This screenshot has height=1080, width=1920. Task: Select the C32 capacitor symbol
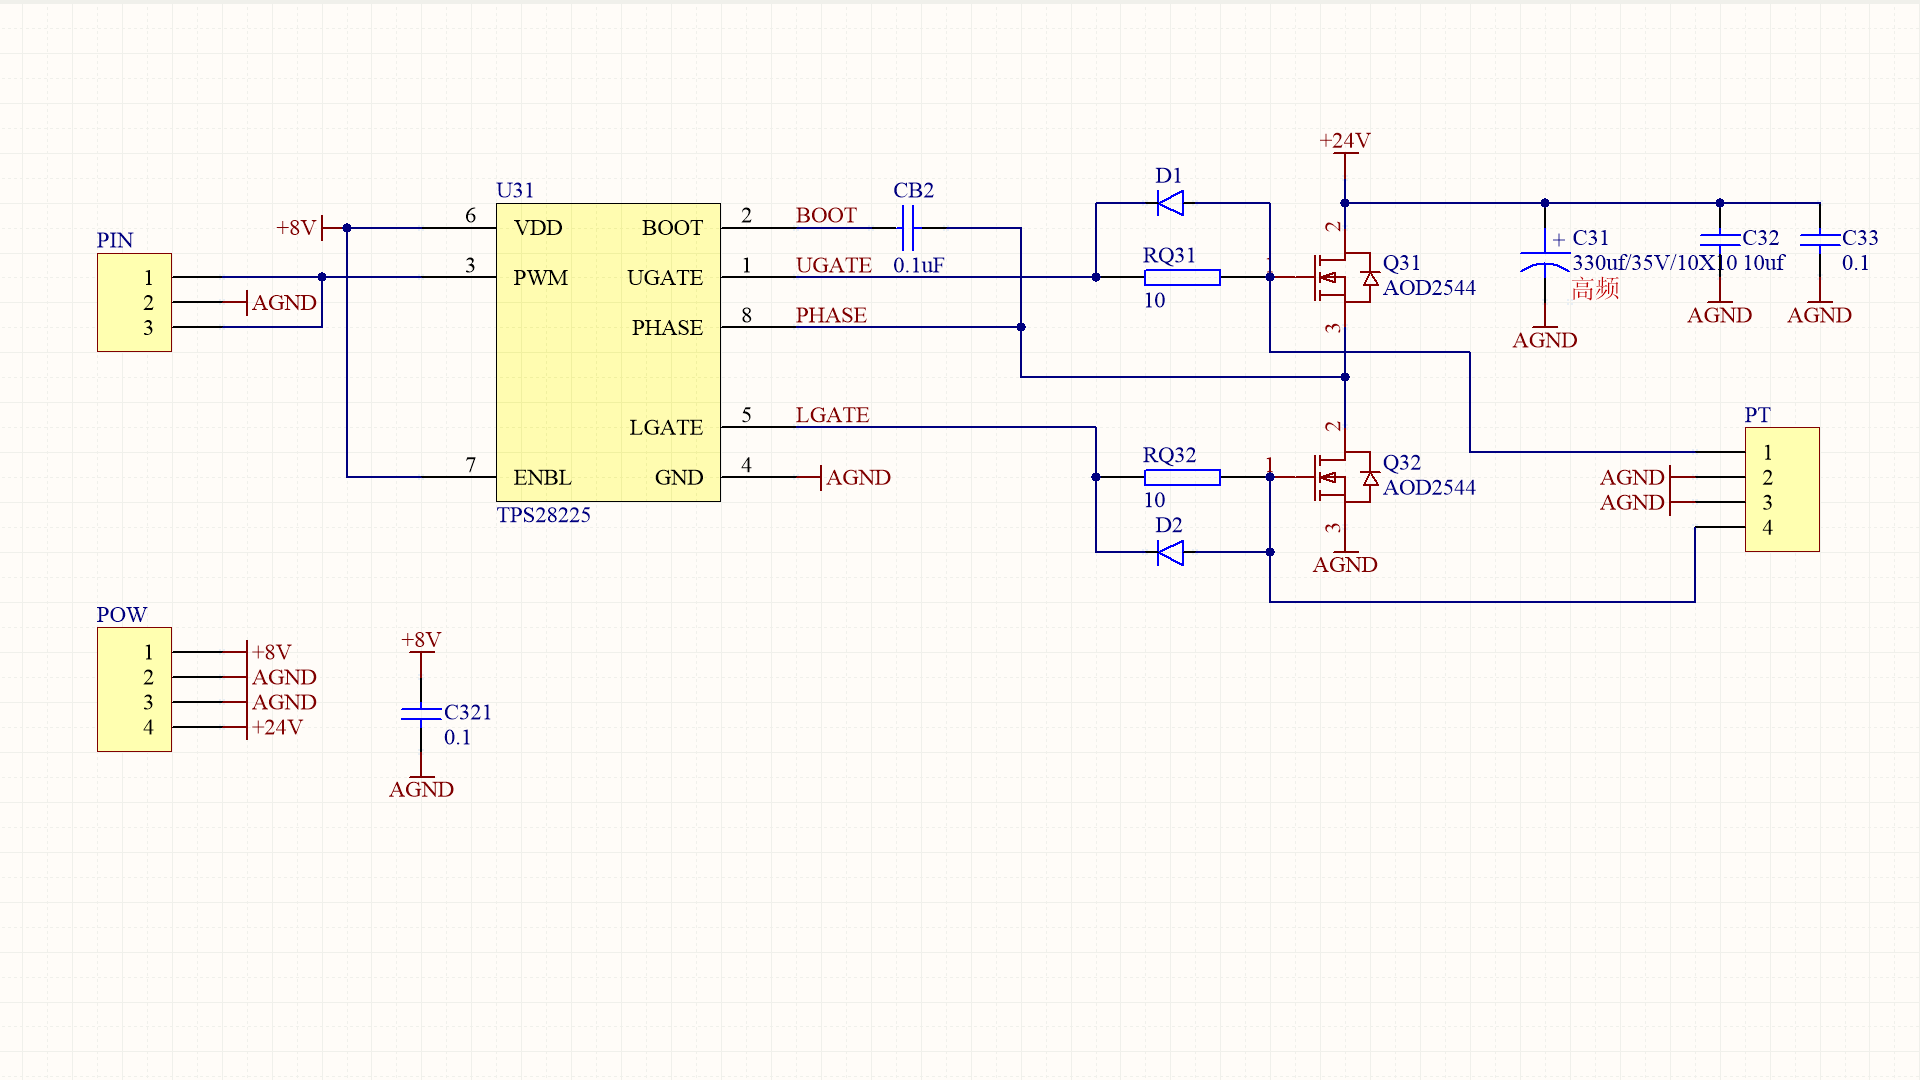[1720, 240]
